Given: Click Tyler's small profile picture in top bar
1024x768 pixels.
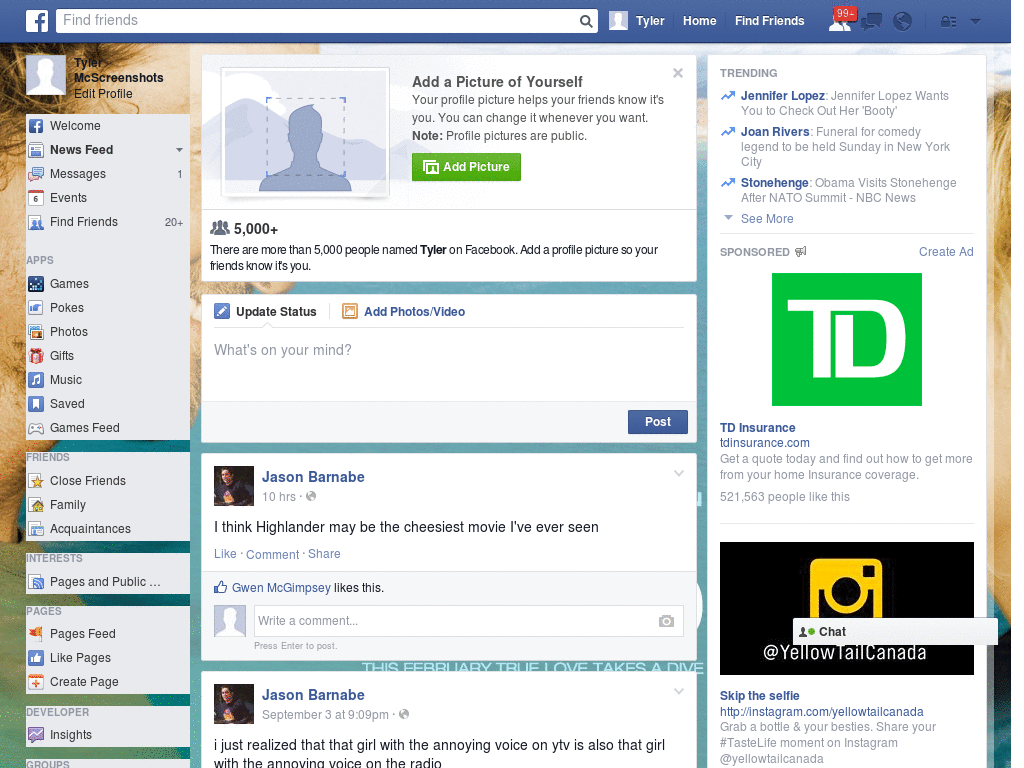Looking at the screenshot, I should click(x=618, y=21).
